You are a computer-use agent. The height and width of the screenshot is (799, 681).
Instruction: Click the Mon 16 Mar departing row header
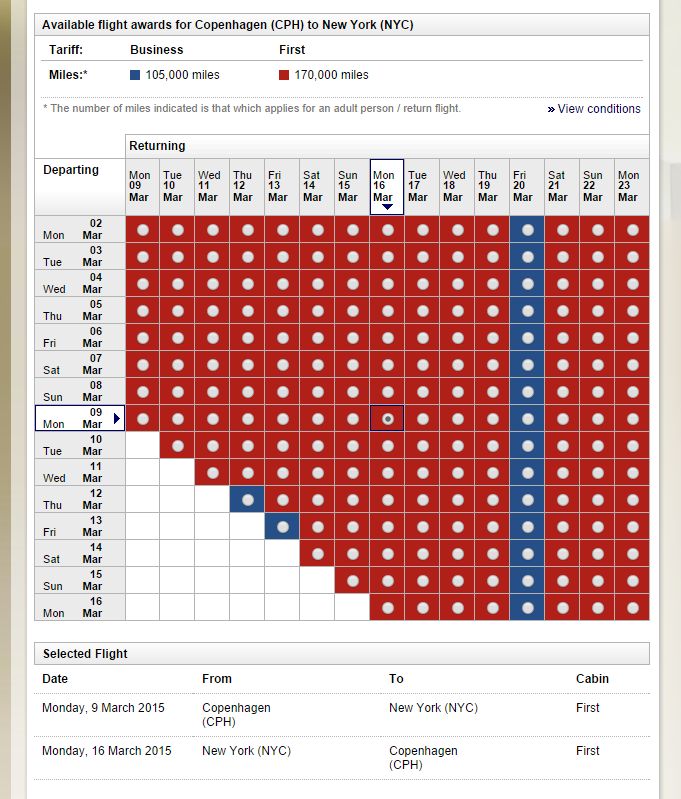(x=80, y=607)
